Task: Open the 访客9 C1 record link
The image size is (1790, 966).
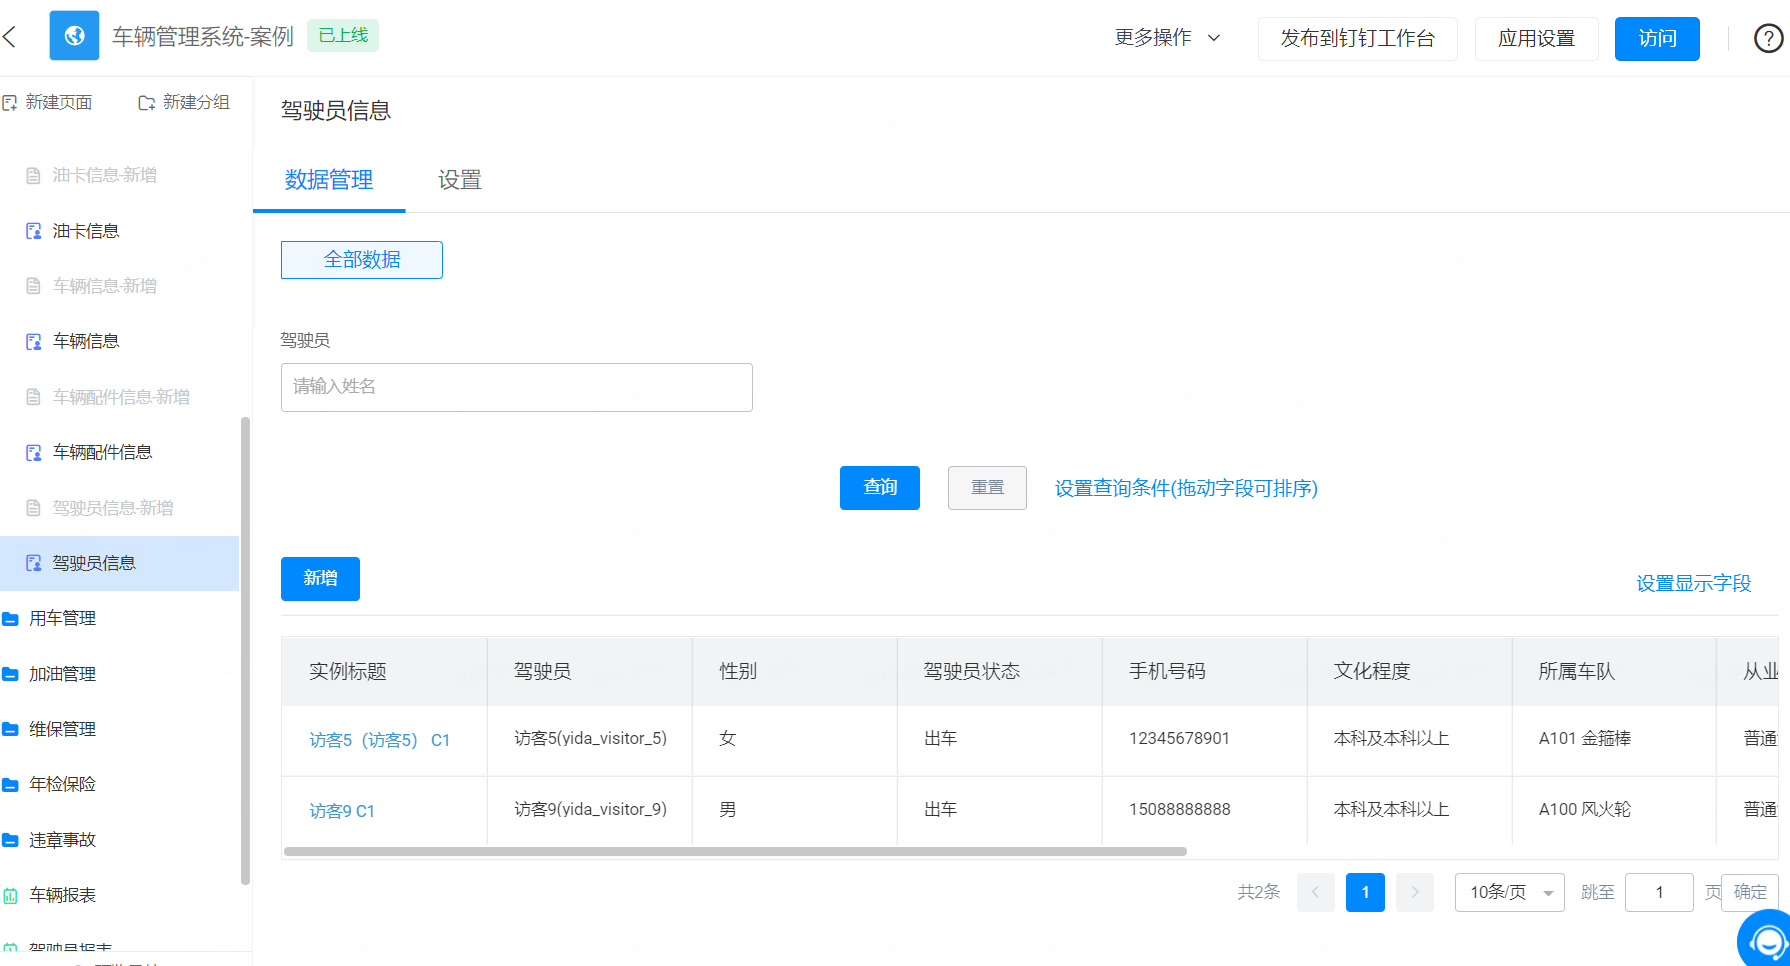Action: coord(342,811)
